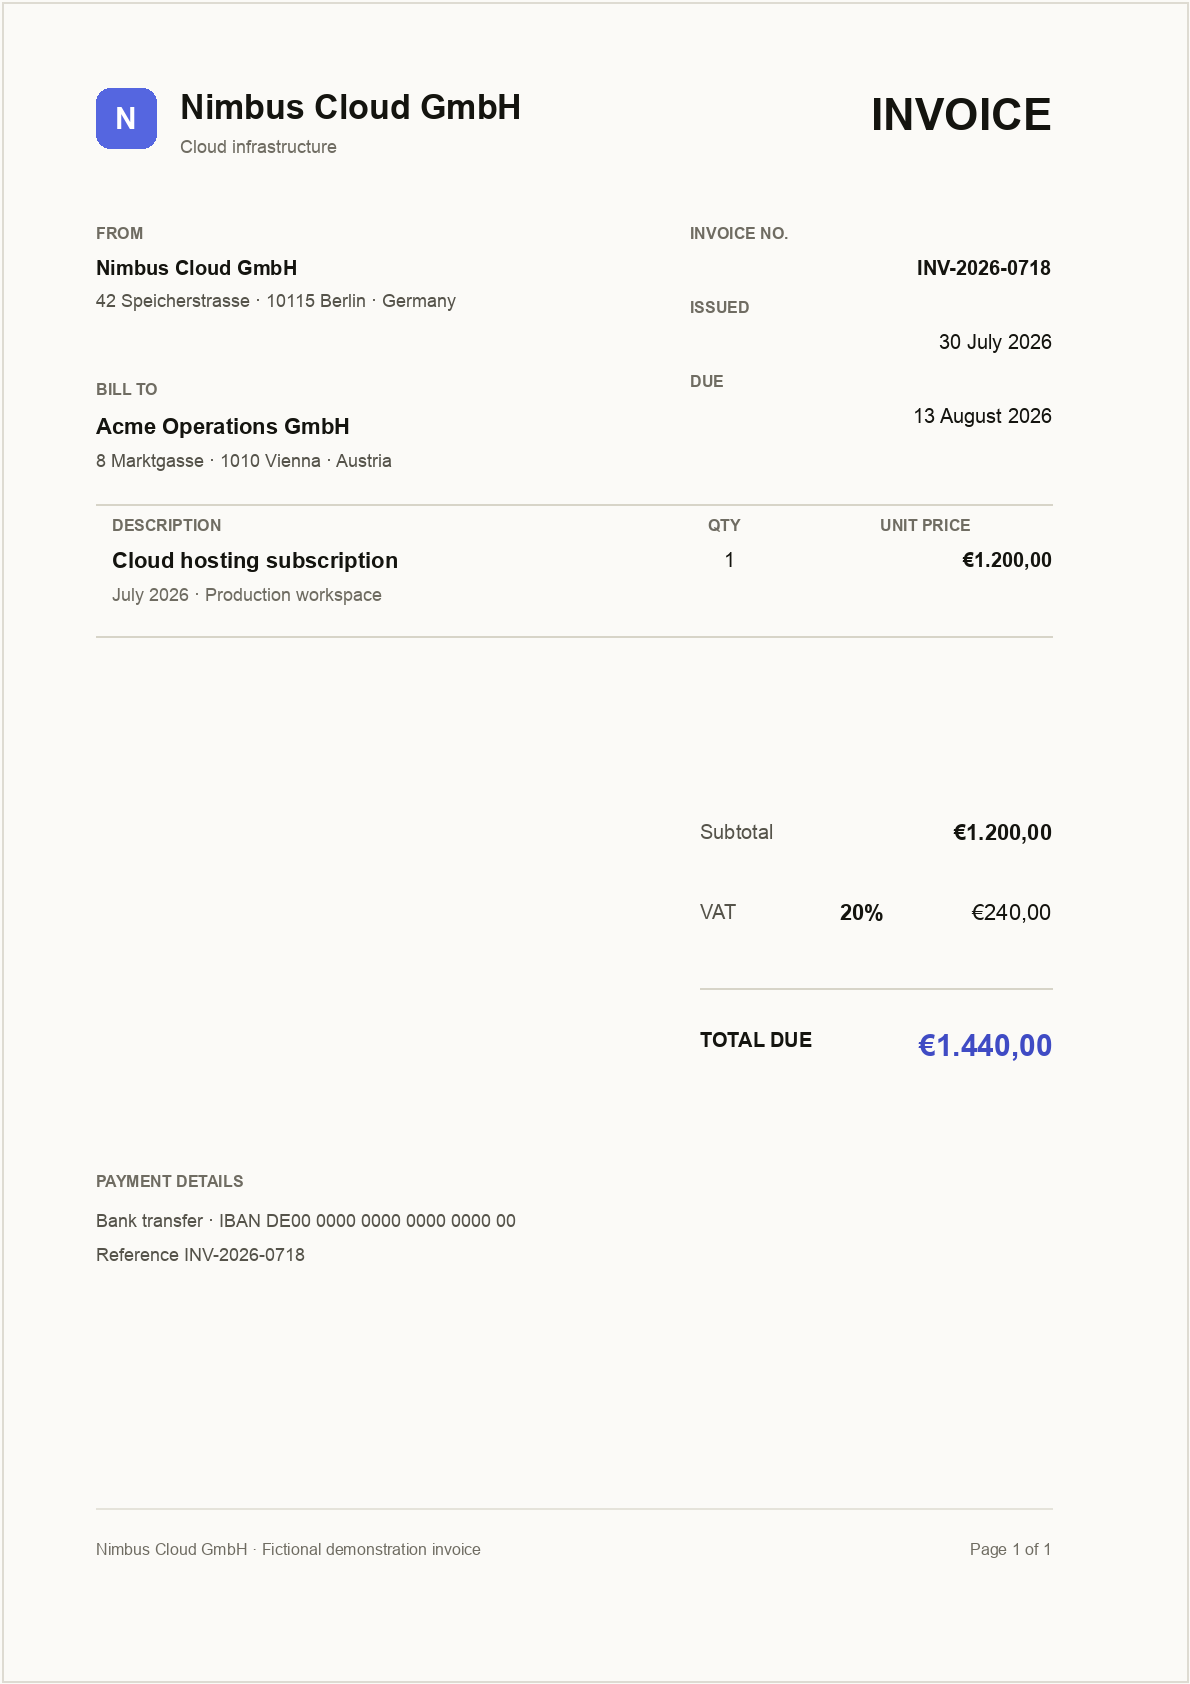Click the 20% VAT rate
Image resolution: width=1190 pixels, height=1684 pixels.
click(861, 913)
